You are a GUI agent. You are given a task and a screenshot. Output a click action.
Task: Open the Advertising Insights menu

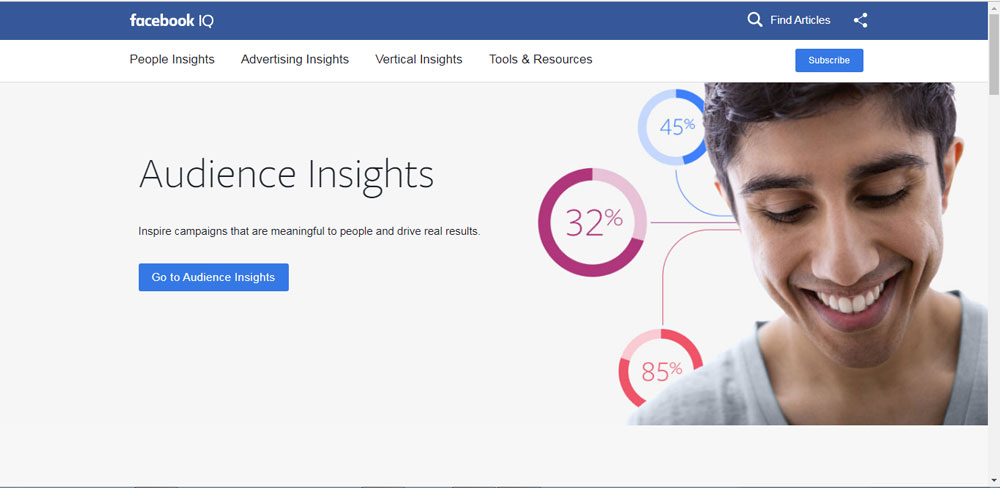pyautogui.click(x=295, y=60)
